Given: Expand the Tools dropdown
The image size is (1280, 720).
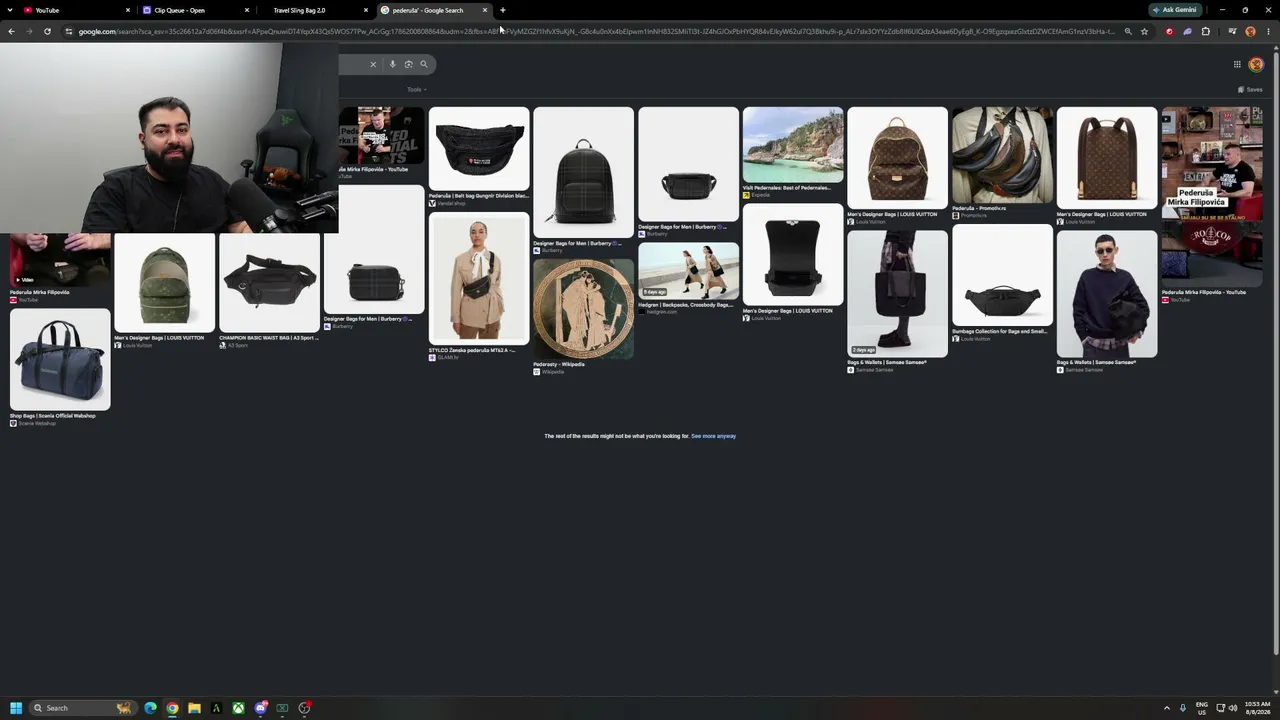Looking at the screenshot, I should [416, 89].
